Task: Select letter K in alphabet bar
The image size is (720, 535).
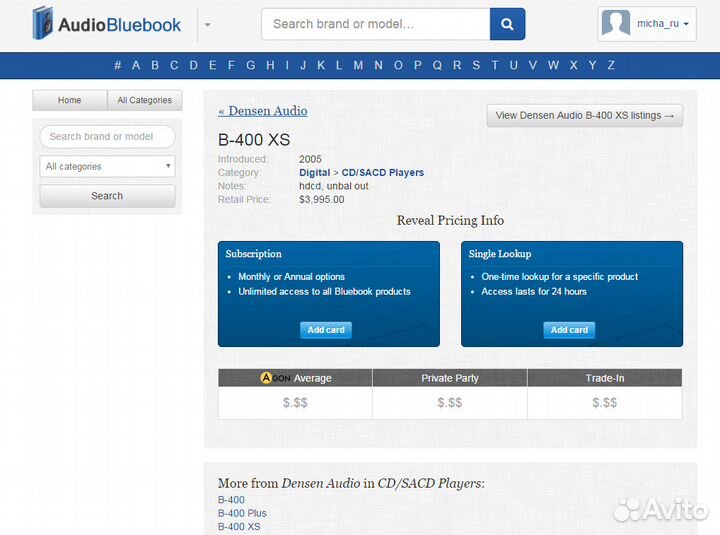Action: (x=321, y=65)
